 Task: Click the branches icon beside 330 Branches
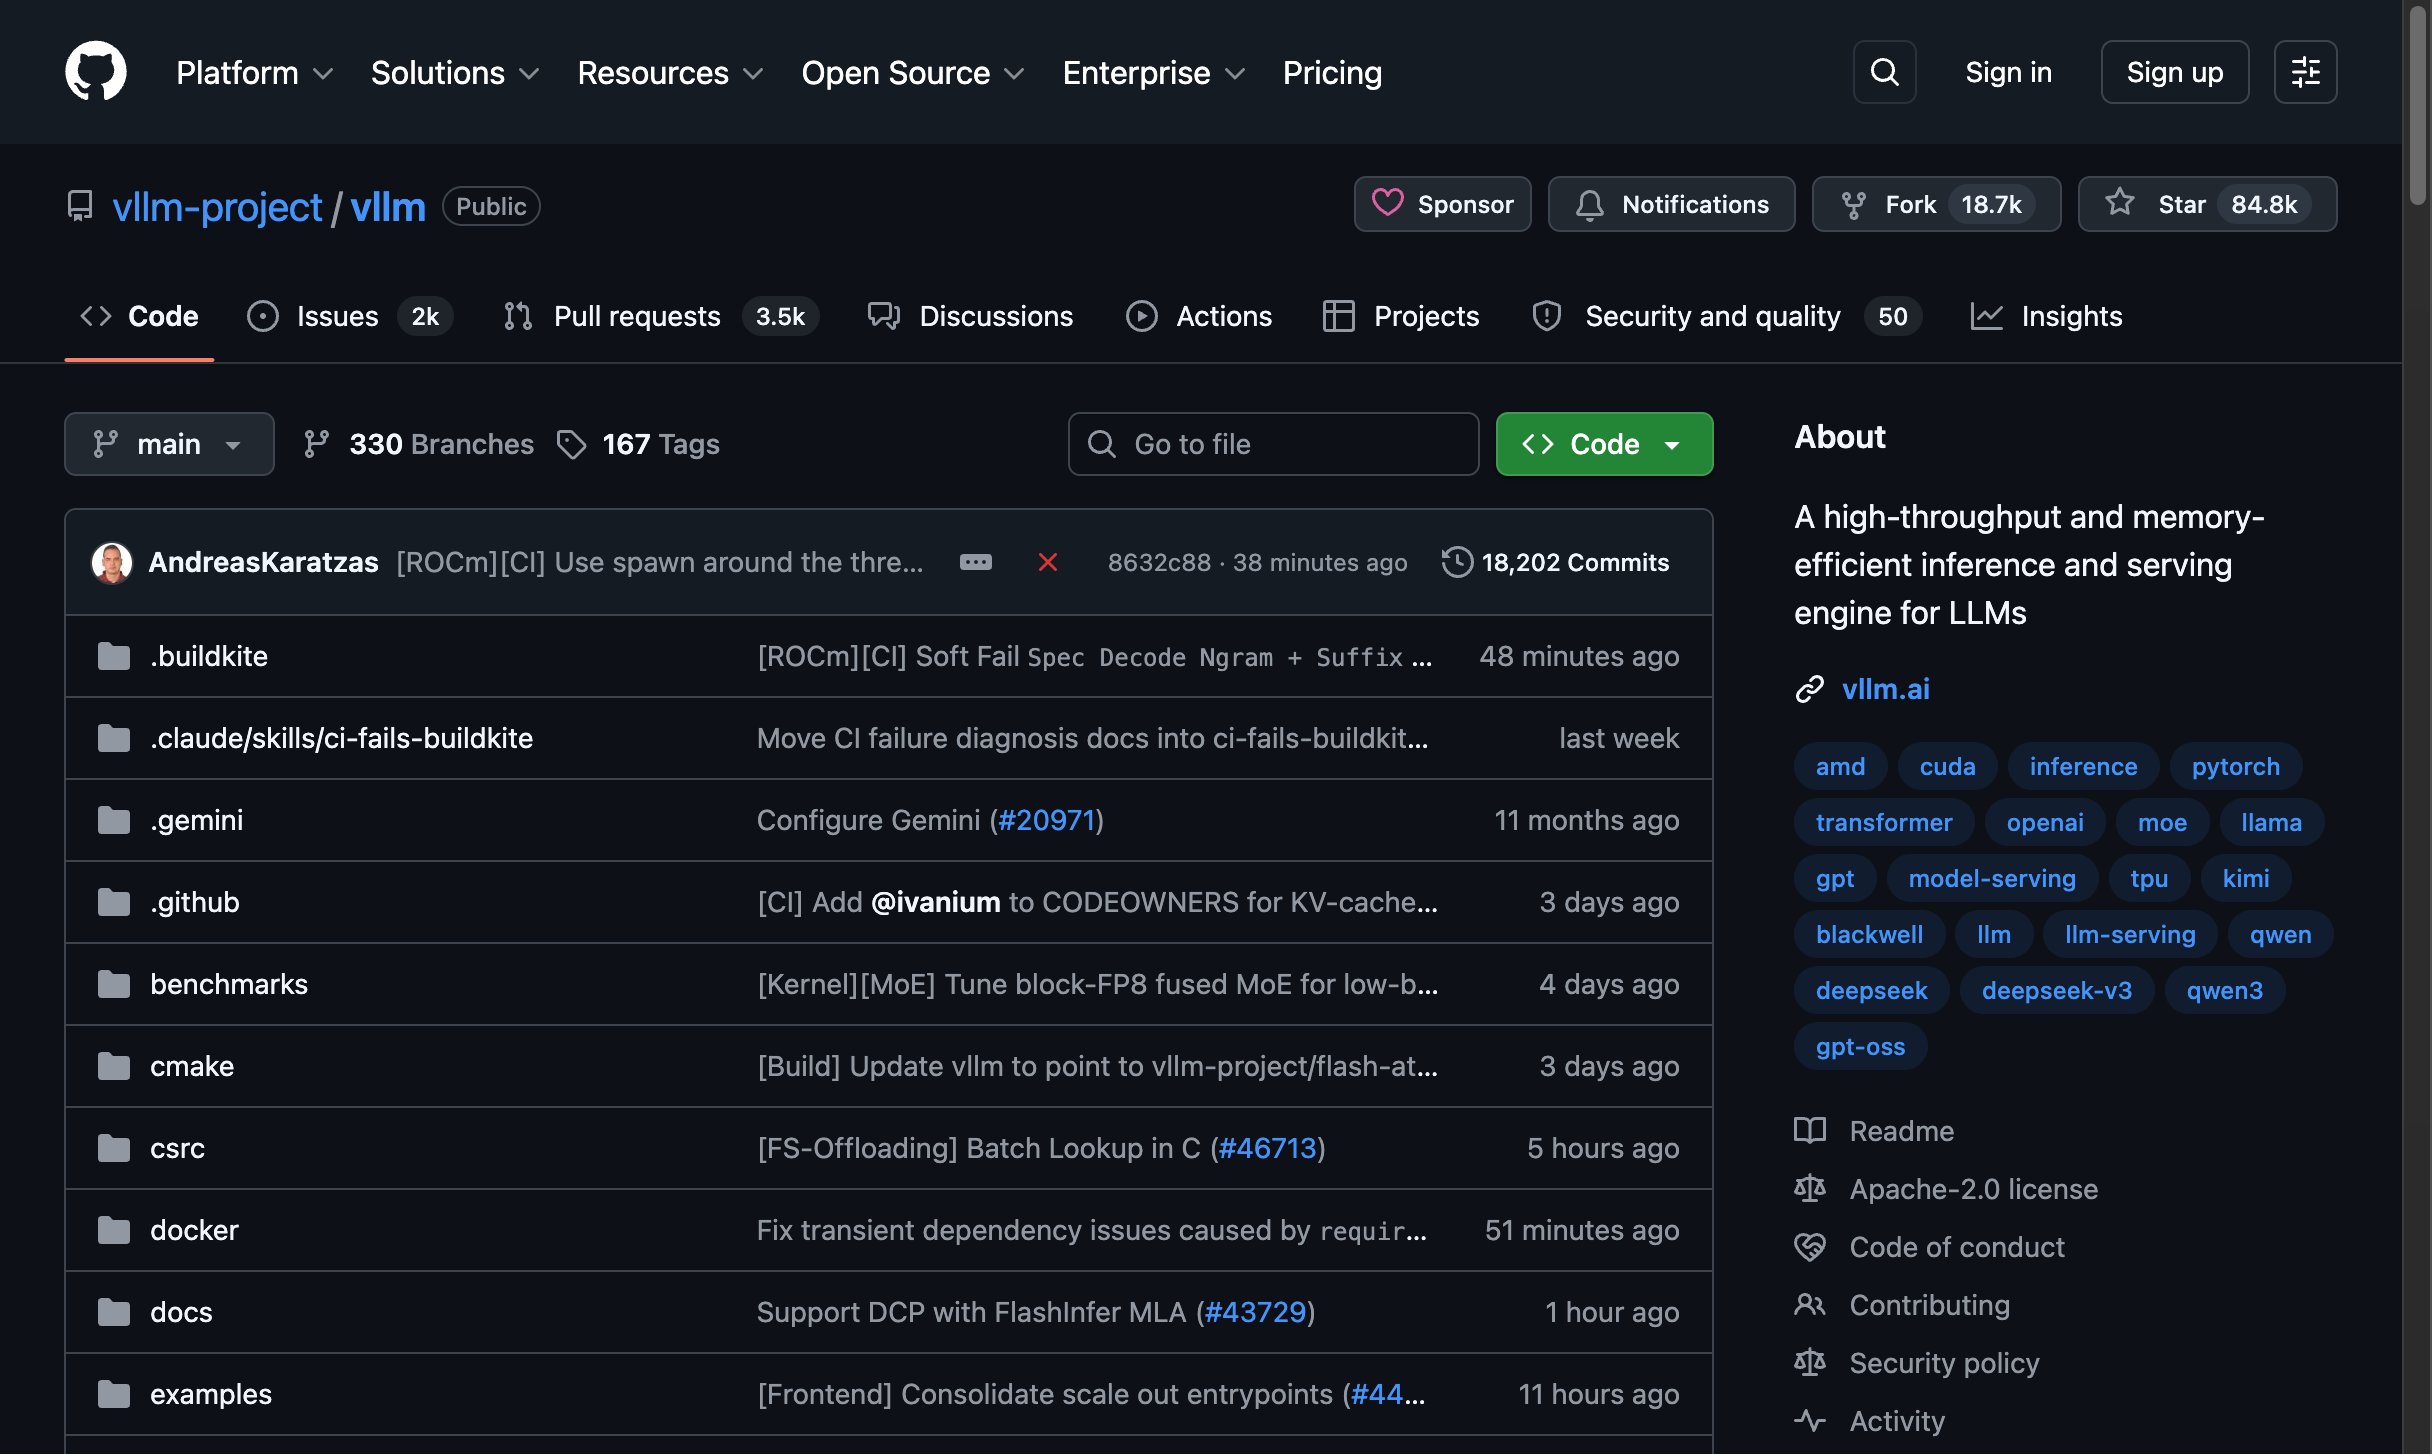(x=316, y=444)
